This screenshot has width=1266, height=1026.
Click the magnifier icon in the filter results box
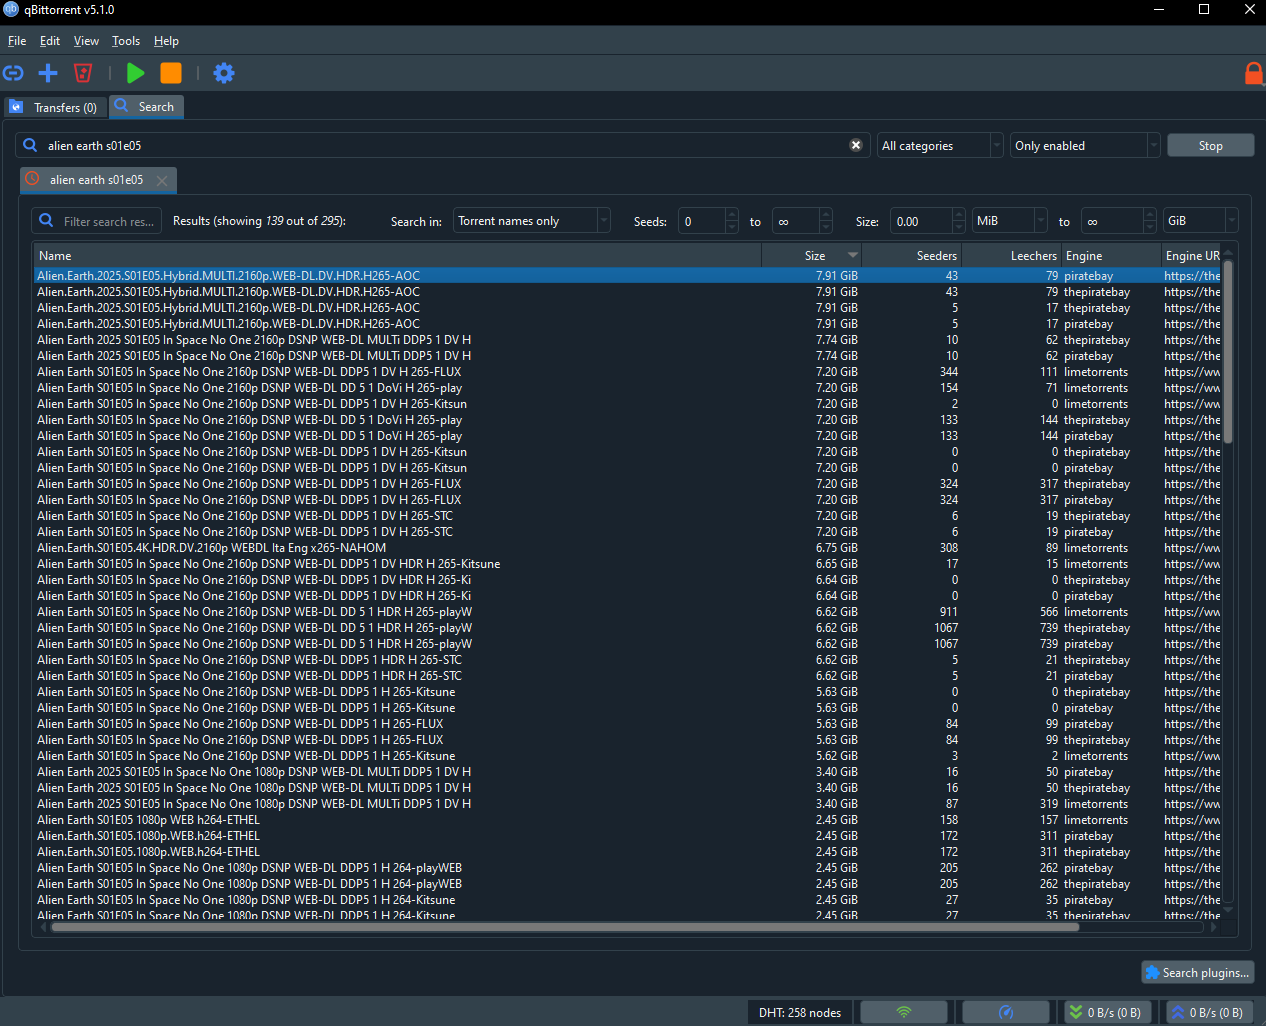click(46, 220)
